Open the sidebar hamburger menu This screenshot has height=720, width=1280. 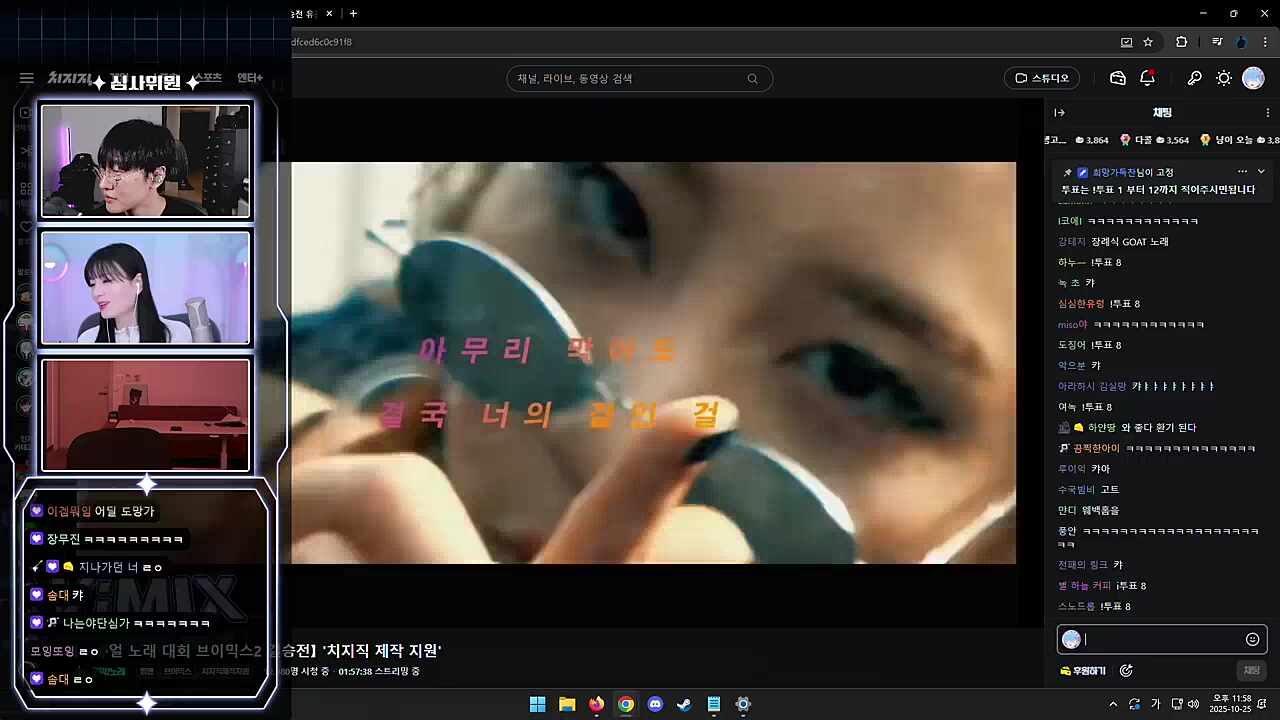coord(26,78)
